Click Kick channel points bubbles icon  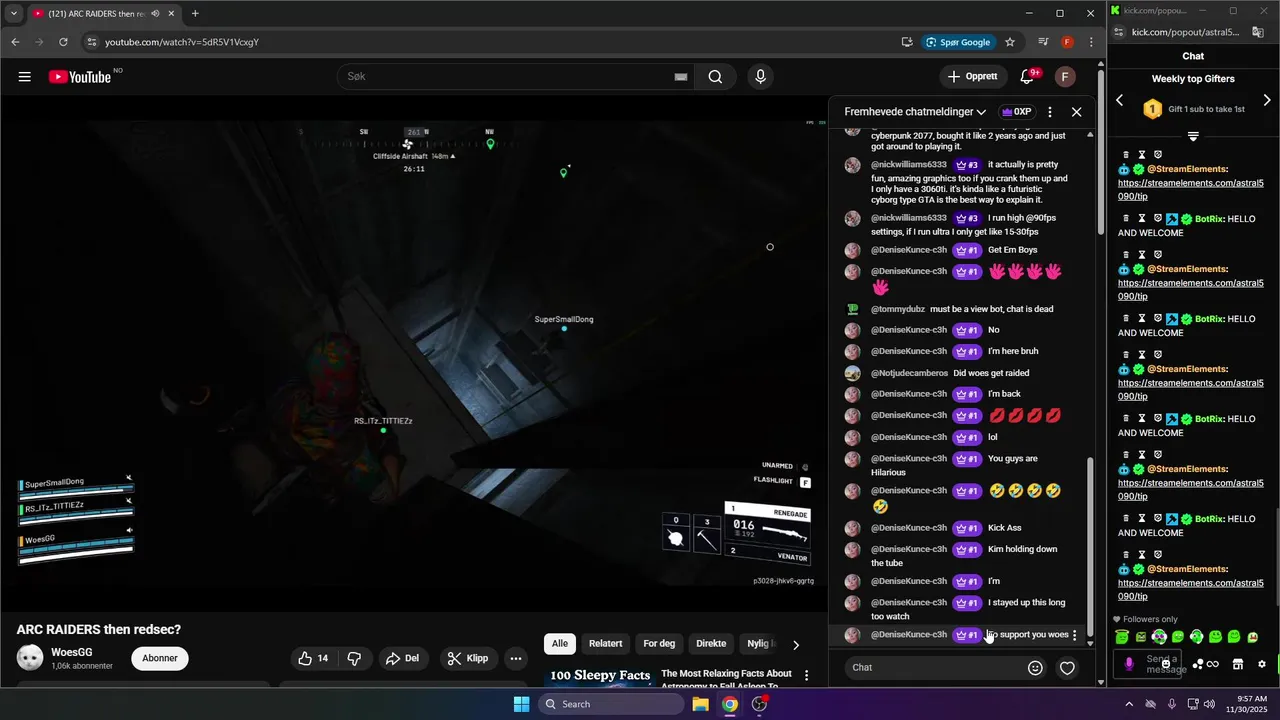point(1198,664)
